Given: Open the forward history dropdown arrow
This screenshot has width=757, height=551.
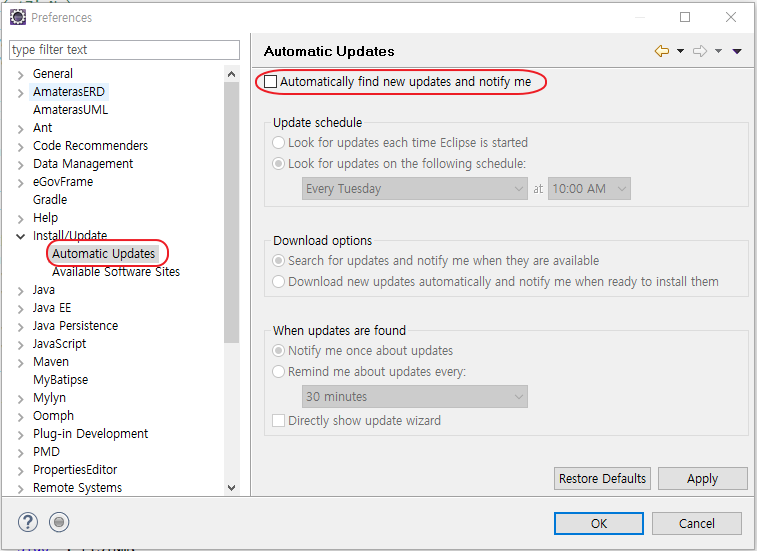Looking at the screenshot, I should click(718, 51).
